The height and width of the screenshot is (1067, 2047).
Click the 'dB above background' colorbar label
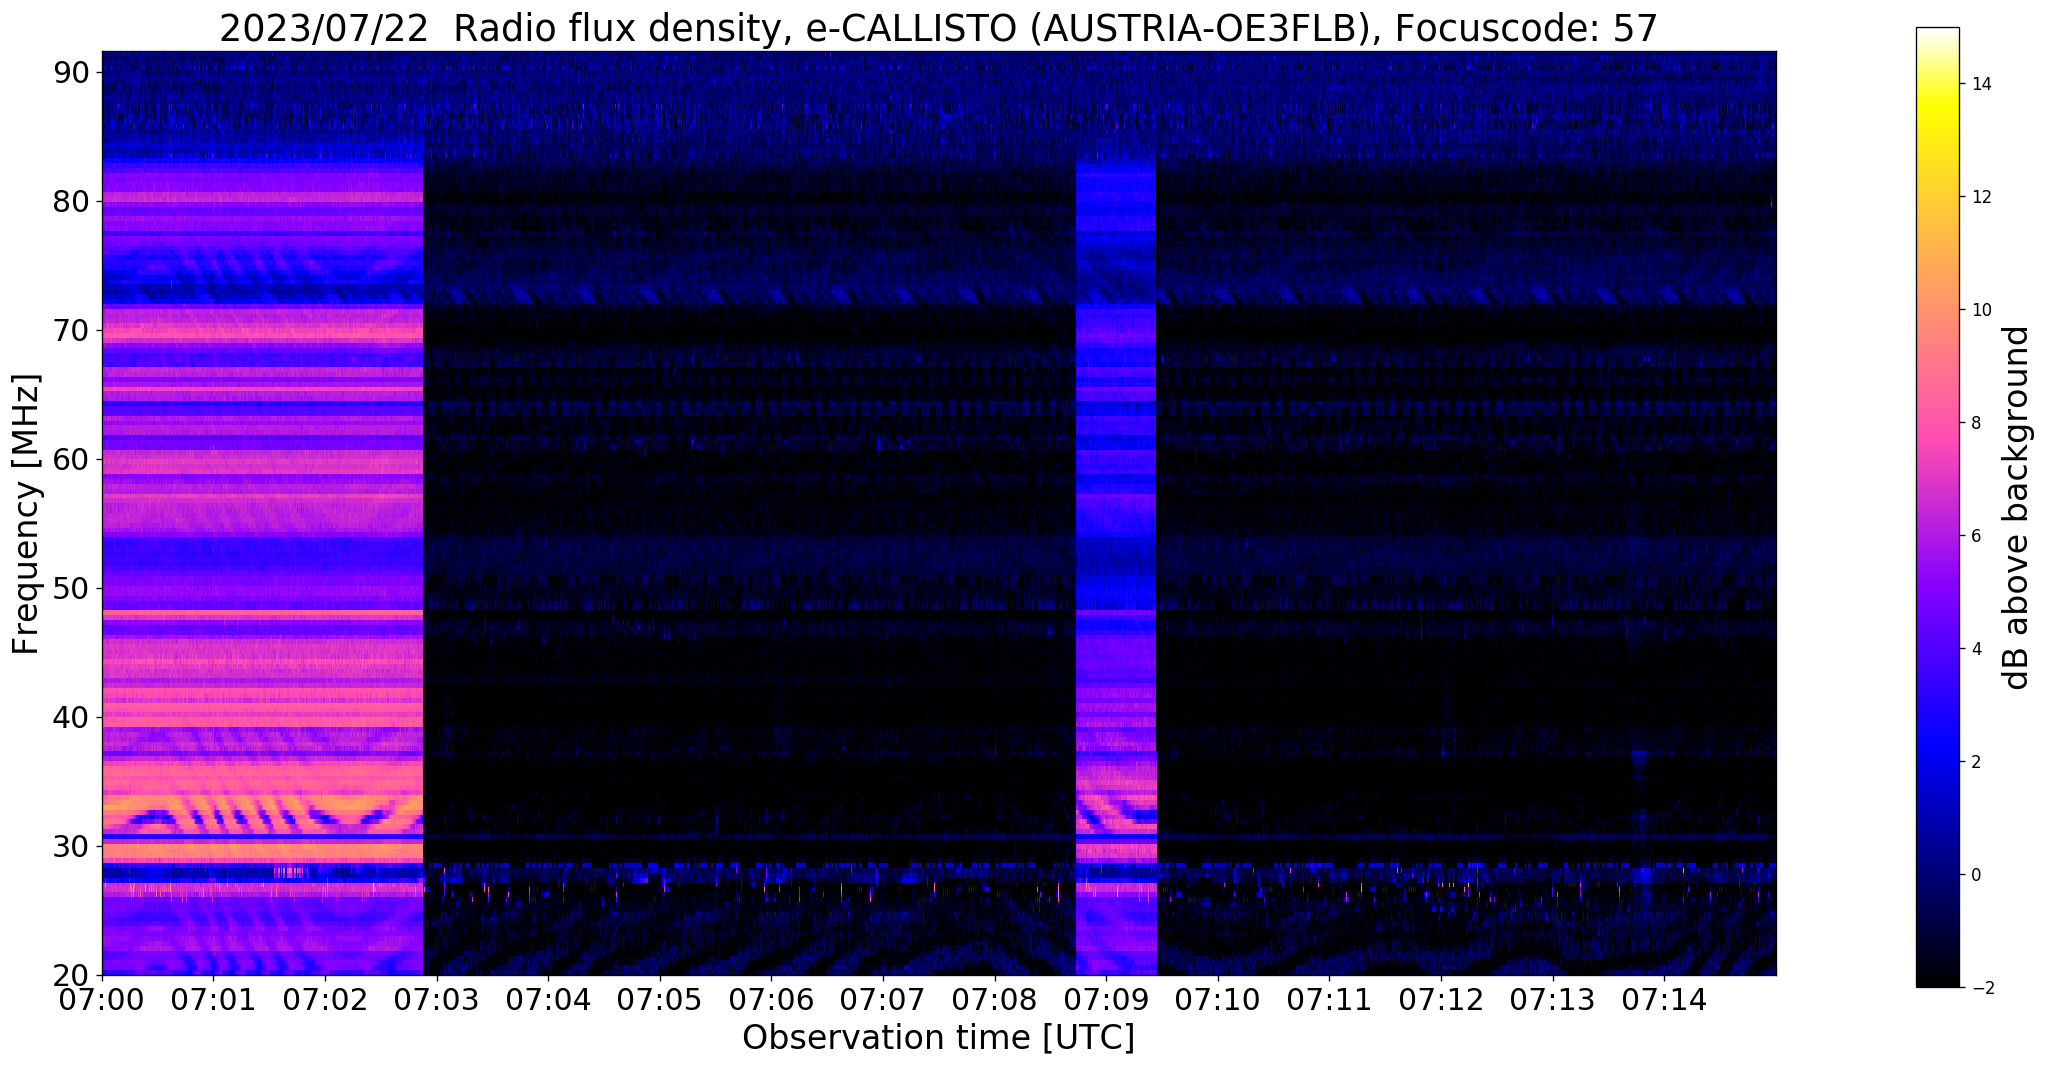click(2017, 508)
